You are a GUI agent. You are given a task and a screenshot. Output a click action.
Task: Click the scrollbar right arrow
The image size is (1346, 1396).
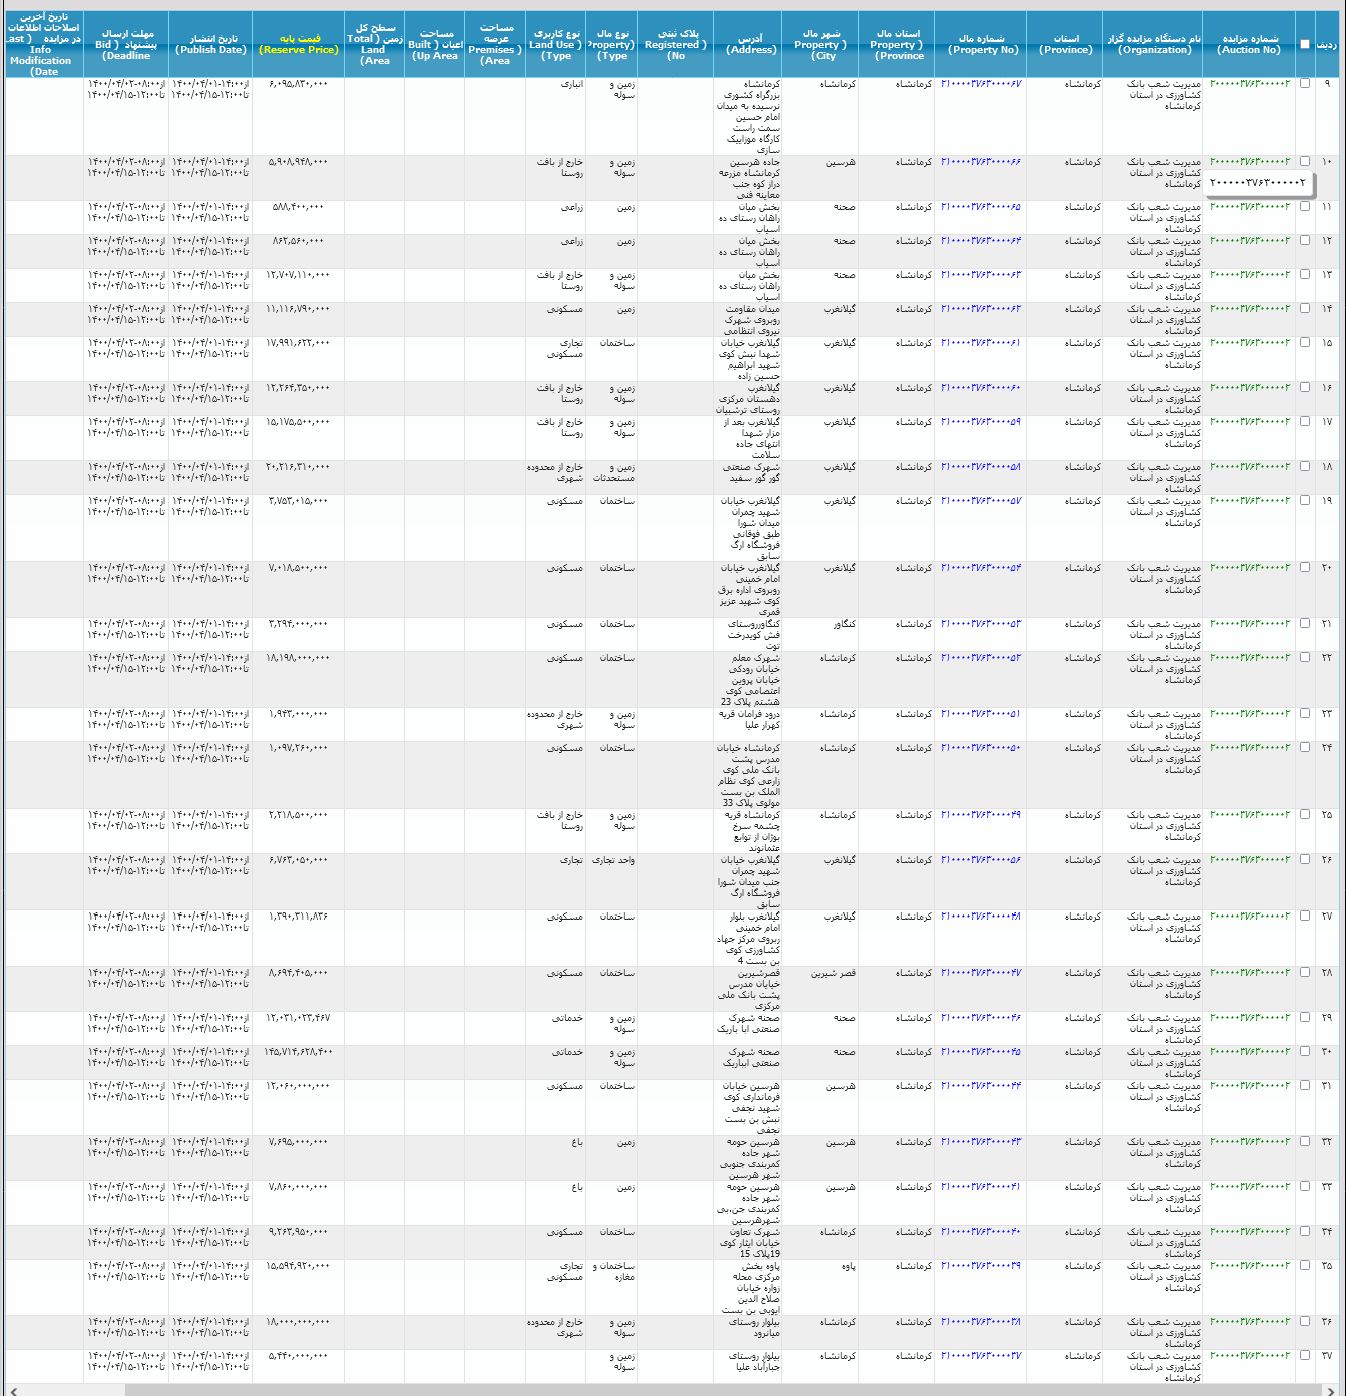coord(1329,1390)
